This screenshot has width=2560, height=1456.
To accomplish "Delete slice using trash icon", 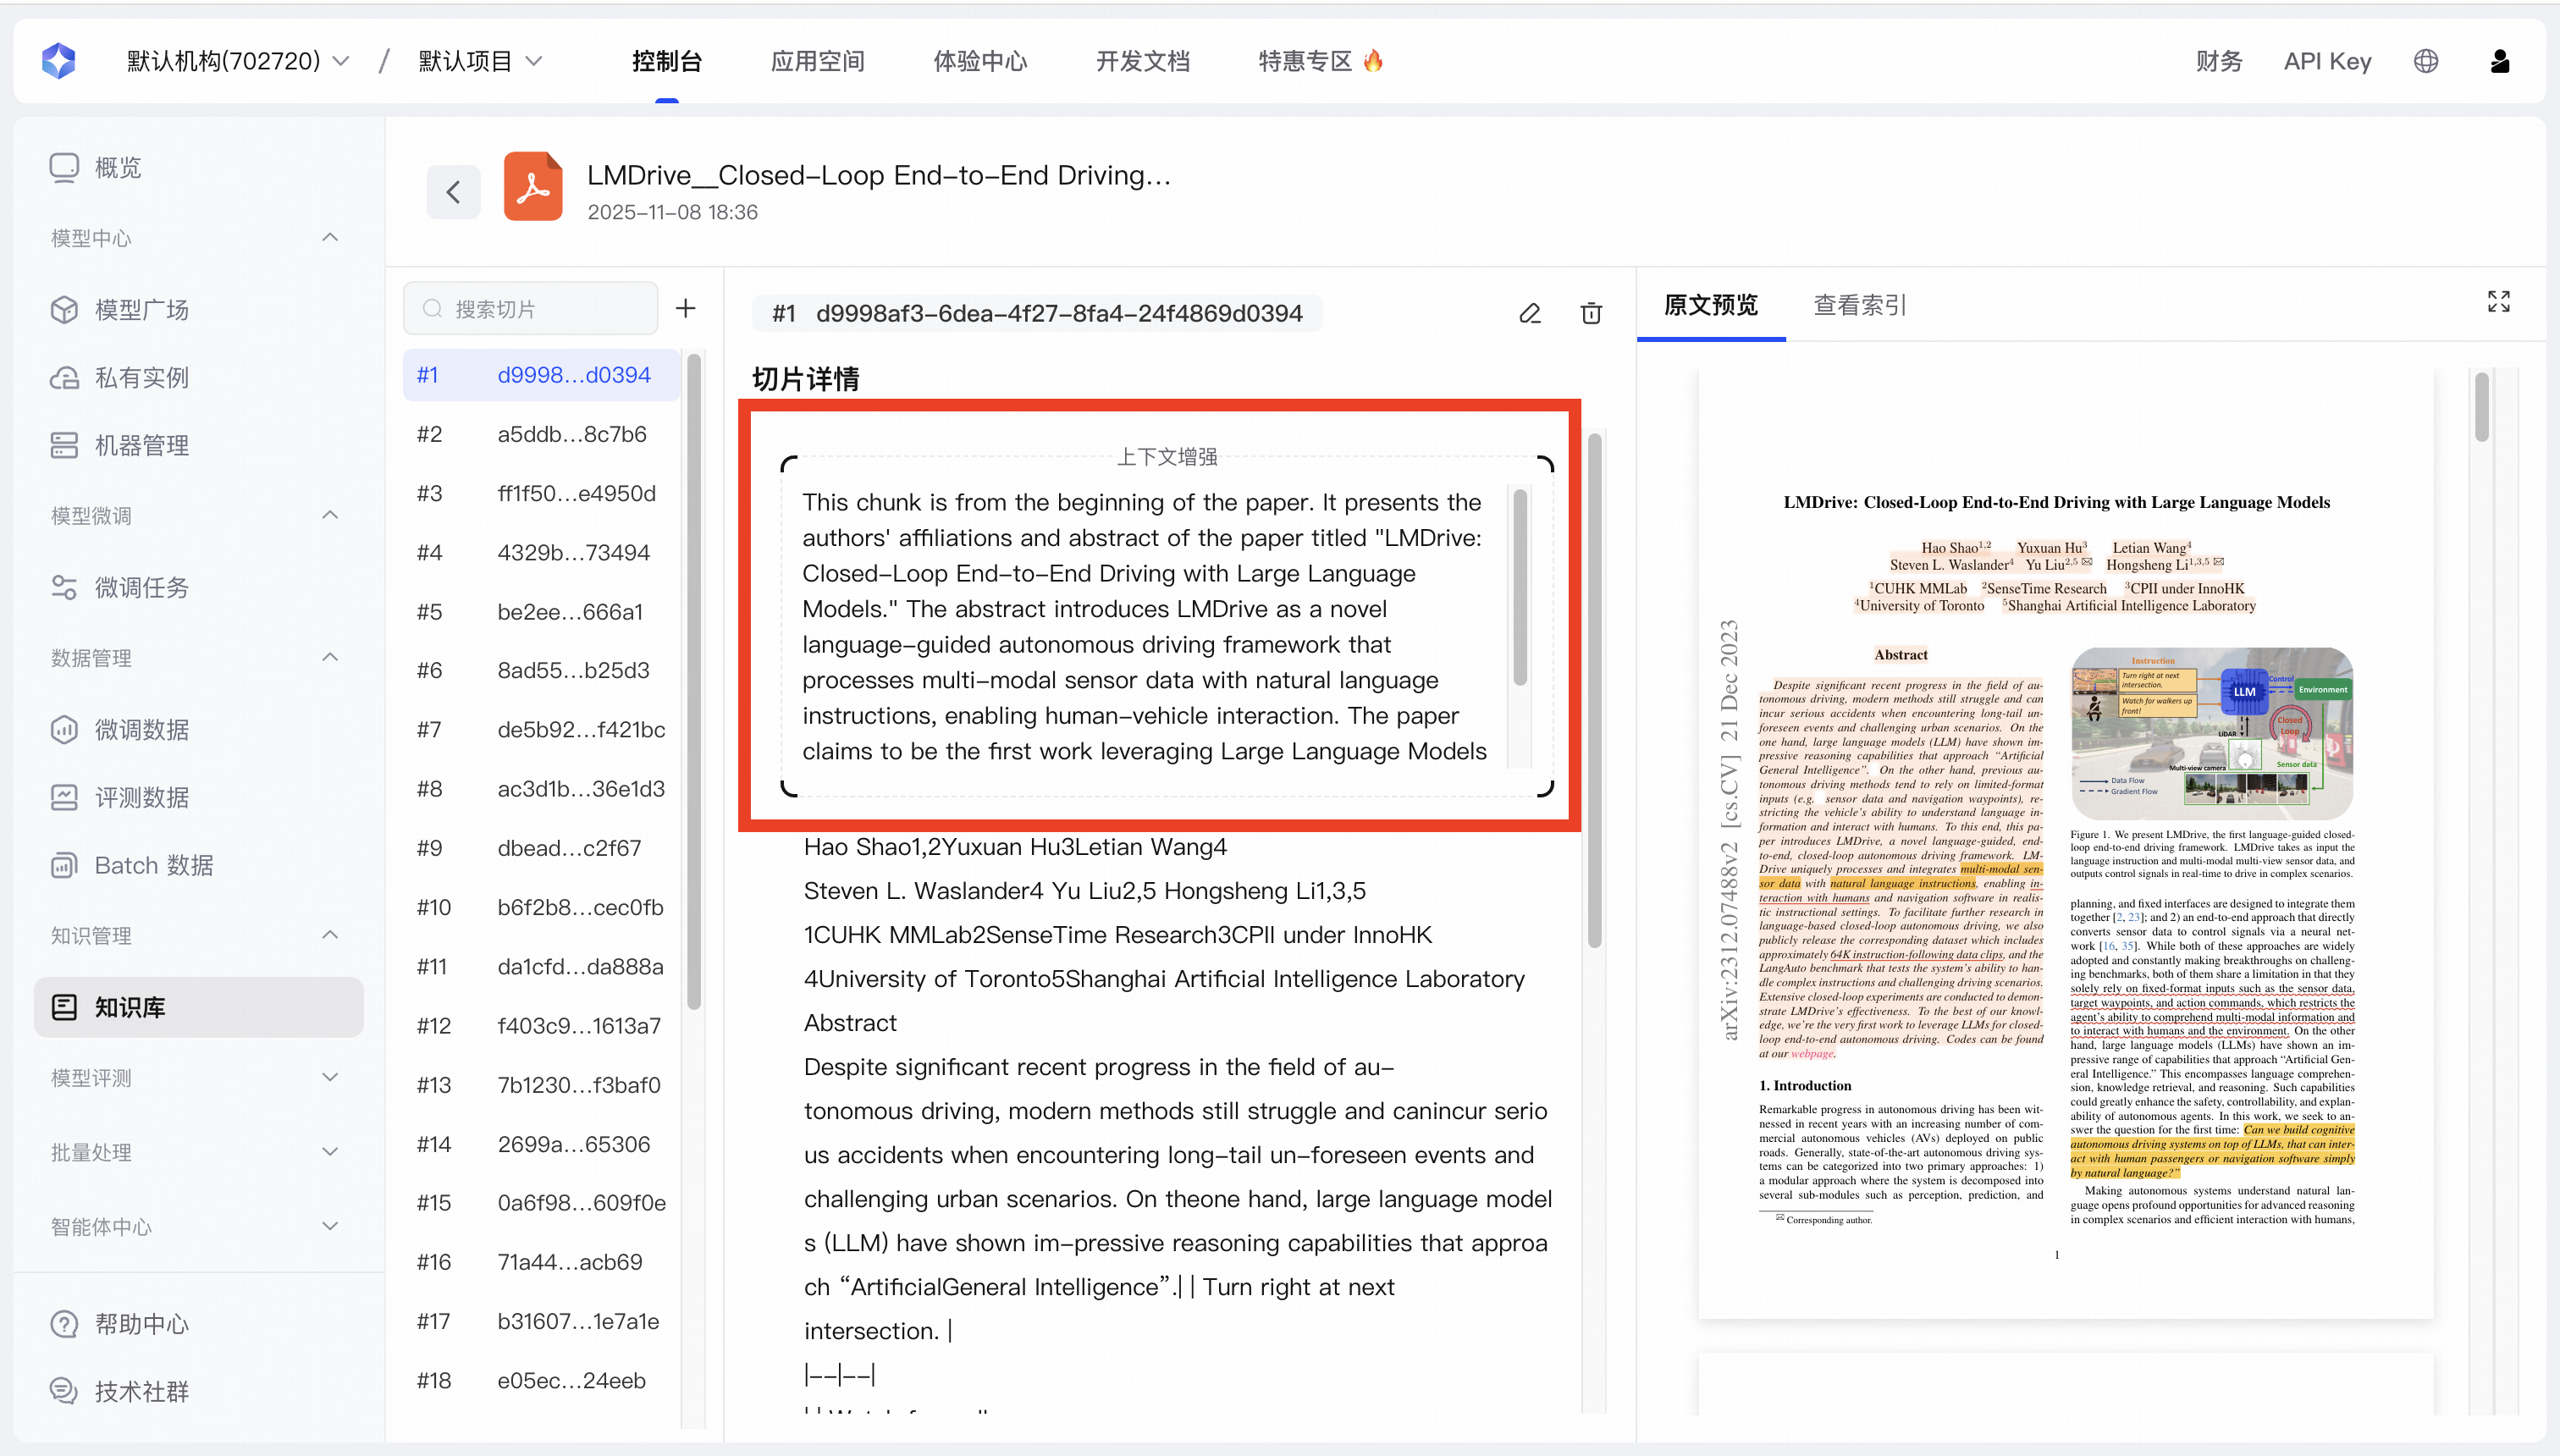I will [1591, 313].
